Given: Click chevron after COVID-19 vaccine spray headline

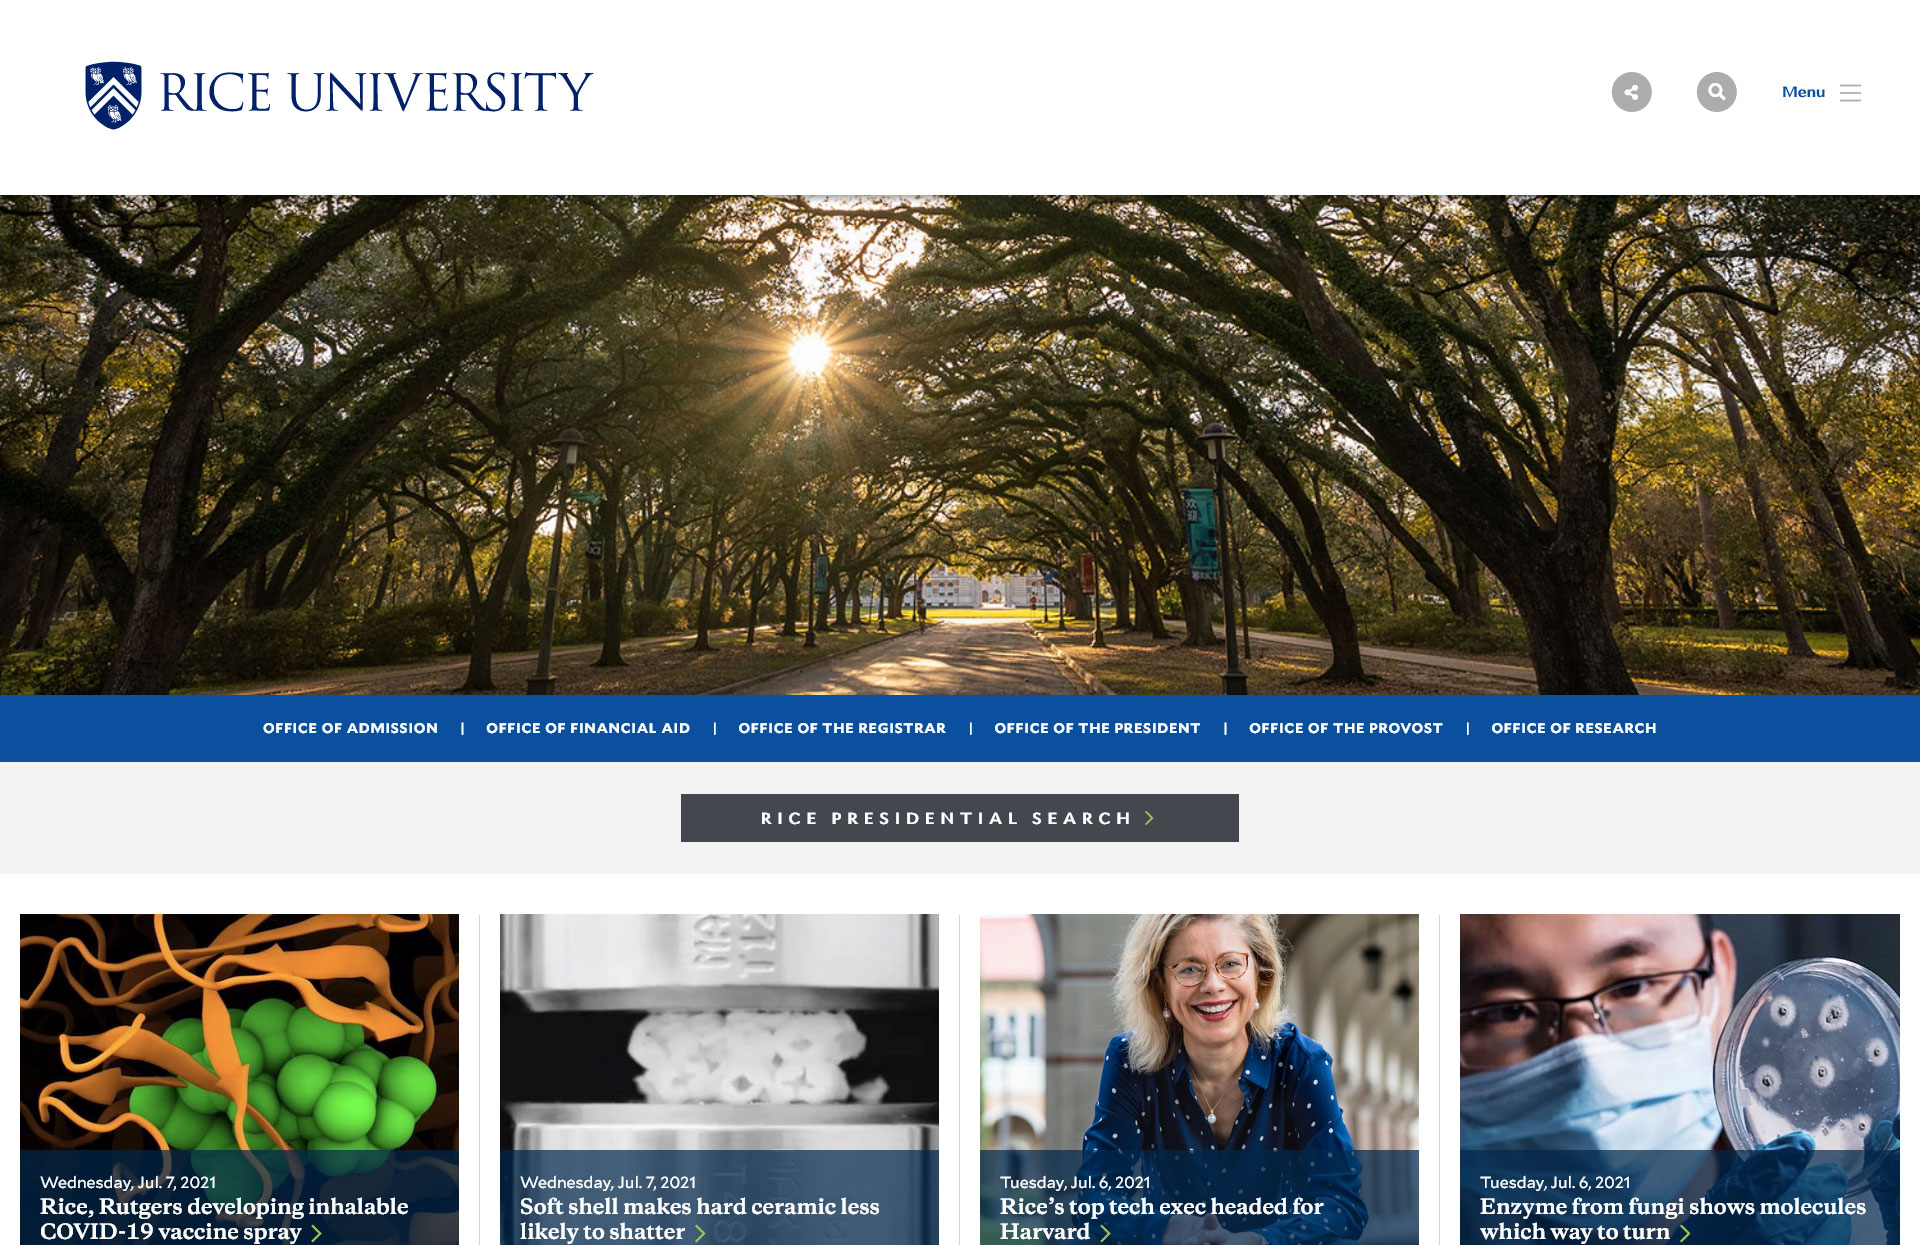Looking at the screenshot, I should 316,1233.
